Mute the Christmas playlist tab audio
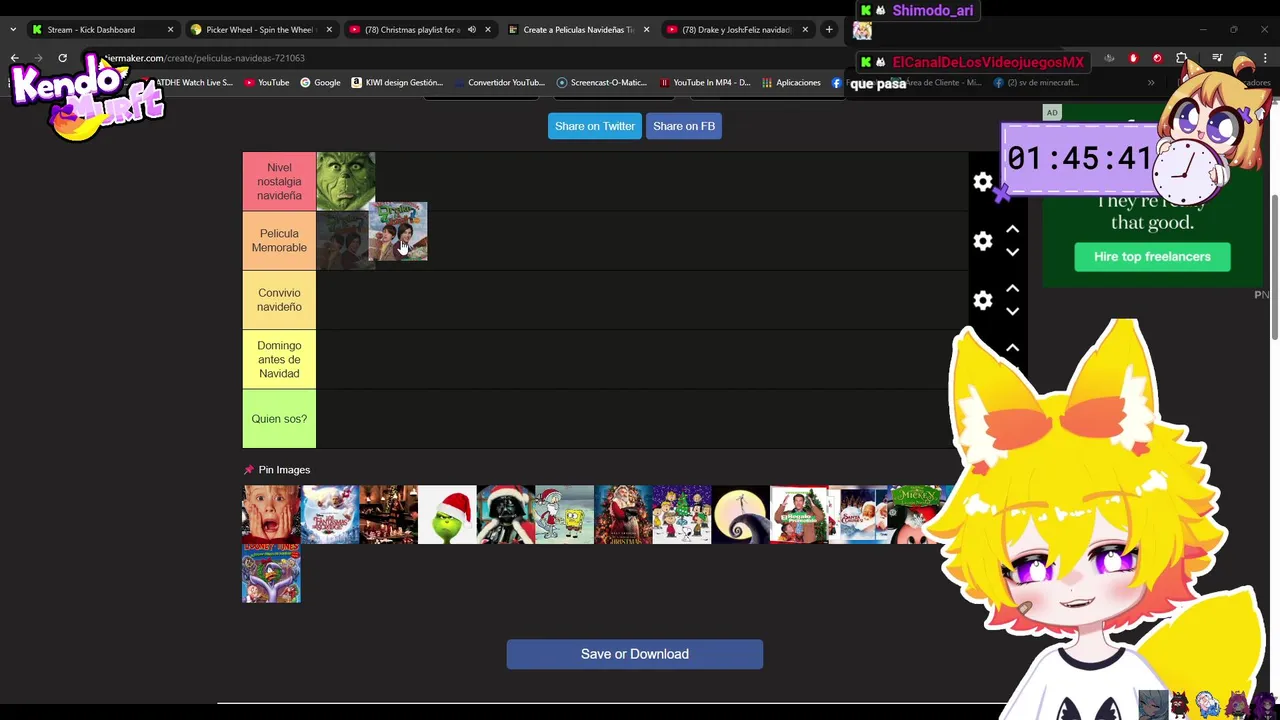The height and width of the screenshot is (720, 1280). click(x=472, y=30)
